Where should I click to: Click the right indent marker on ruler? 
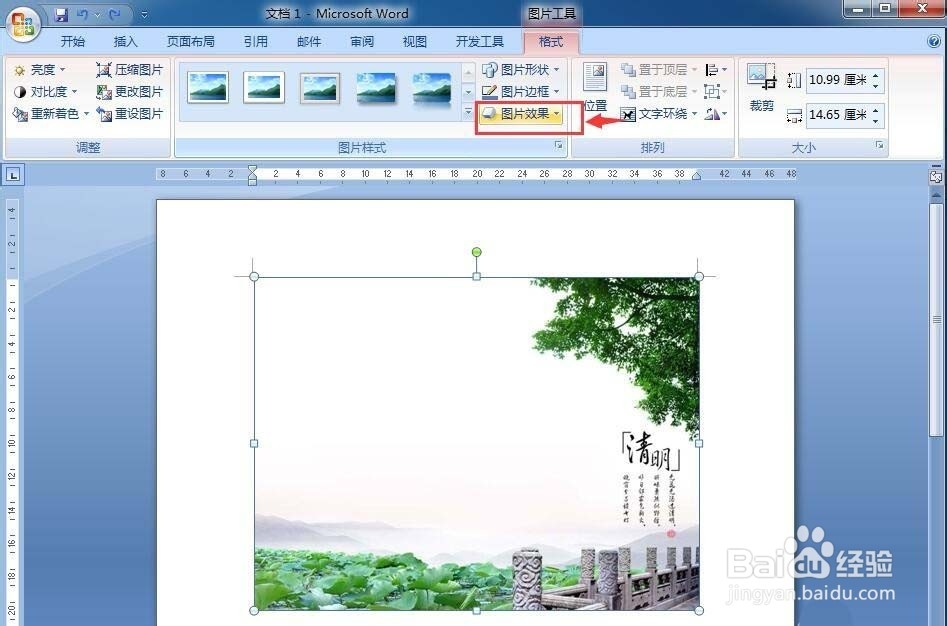(696, 176)
